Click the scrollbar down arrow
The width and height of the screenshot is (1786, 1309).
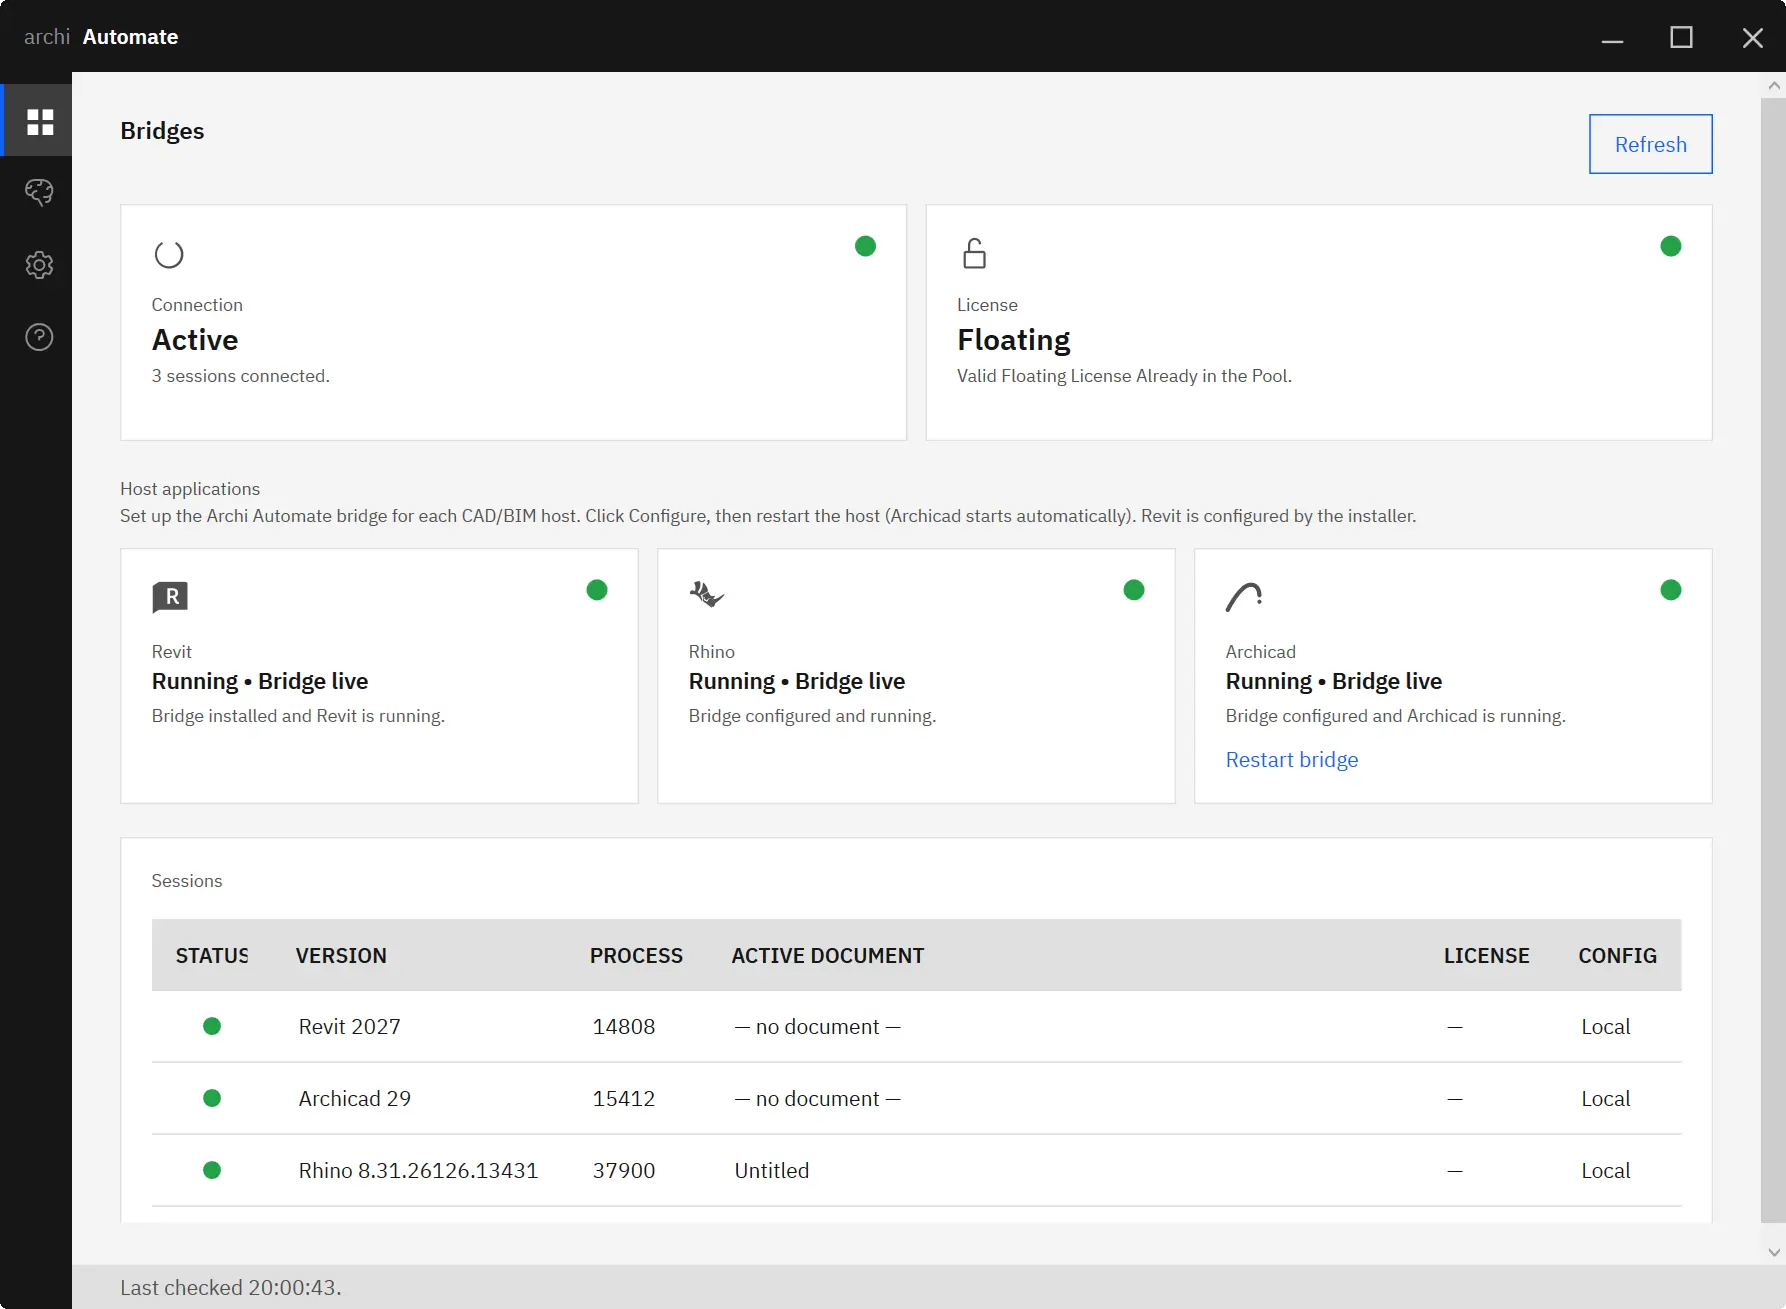(x=1774, y=1252)
